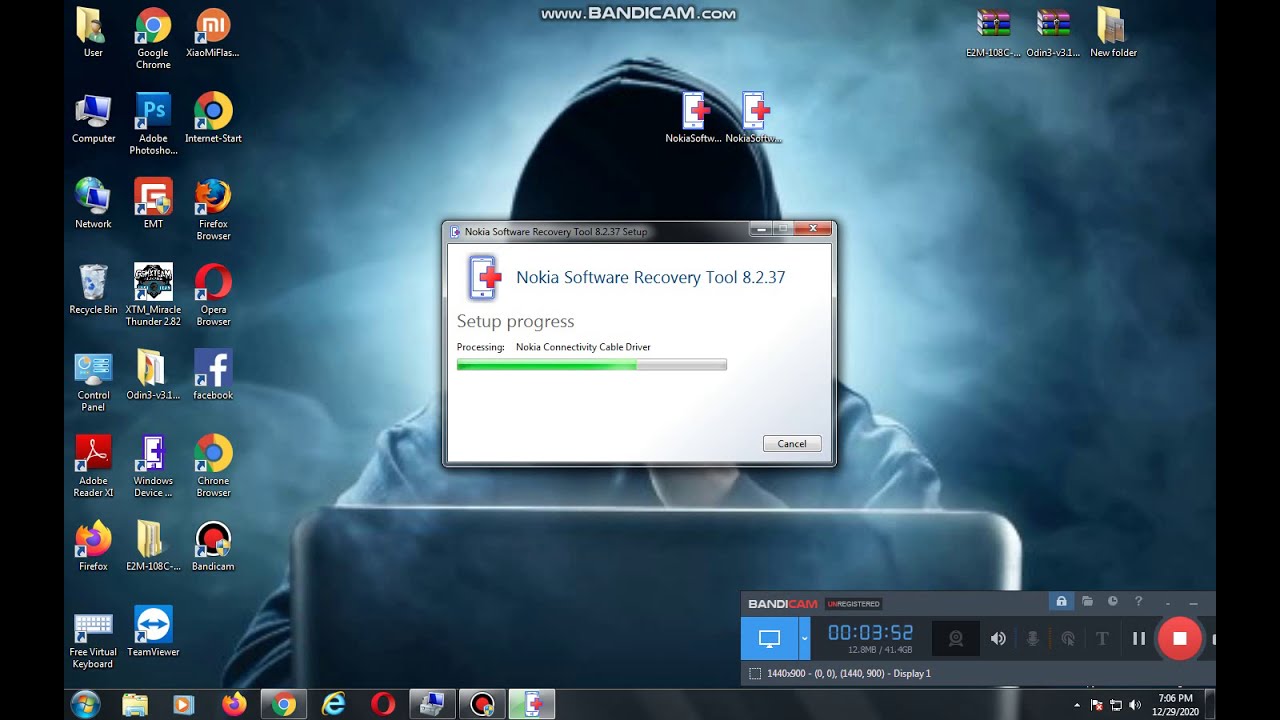This screenshot has width=1280, height=720.
Task: Open Windows Media Player from taskbar
Action: (183, 705)
